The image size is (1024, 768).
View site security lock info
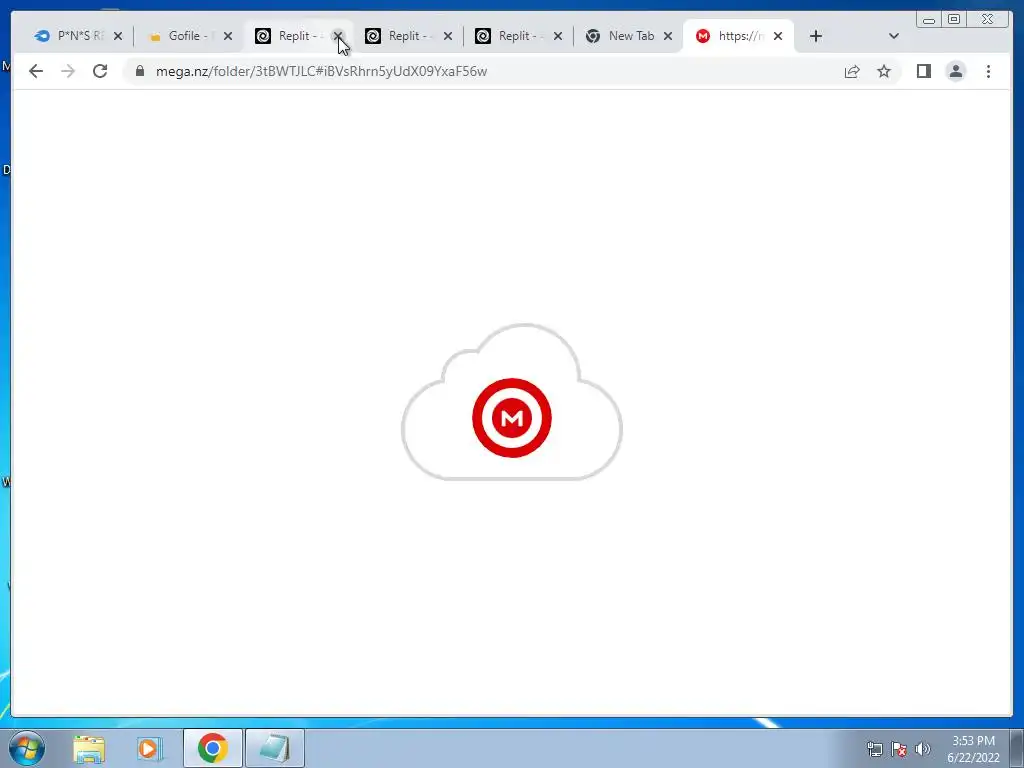click(x=140, y=71)
